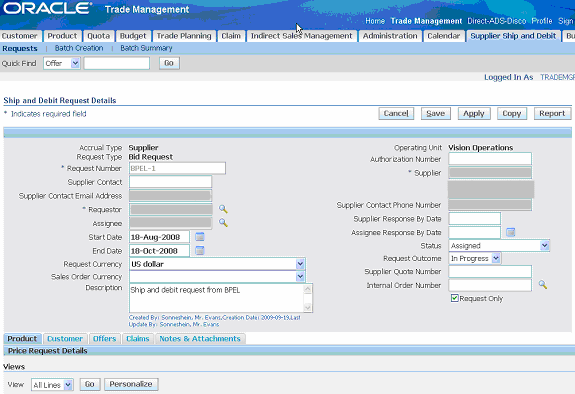Viewport: 575px width, 394px height.
Task: Click Cancel button
Action: tap(396, 113)
